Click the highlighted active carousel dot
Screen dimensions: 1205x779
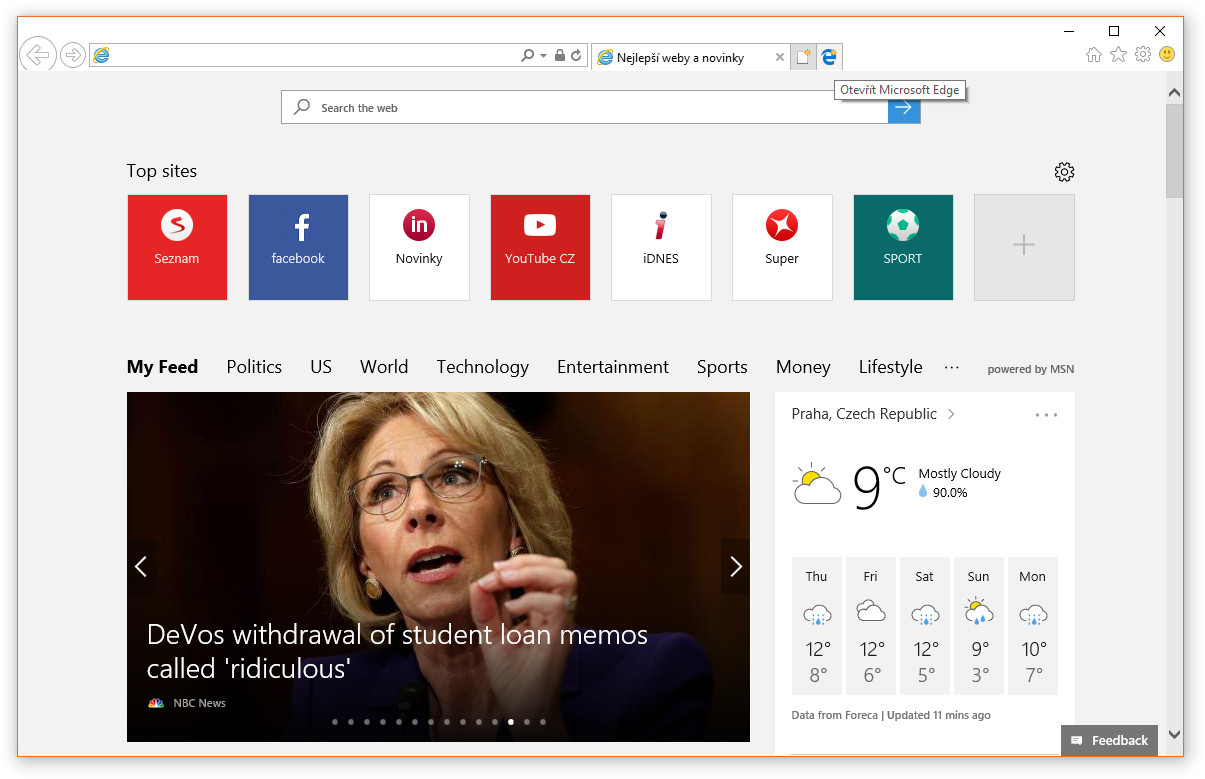pos(511,721)
